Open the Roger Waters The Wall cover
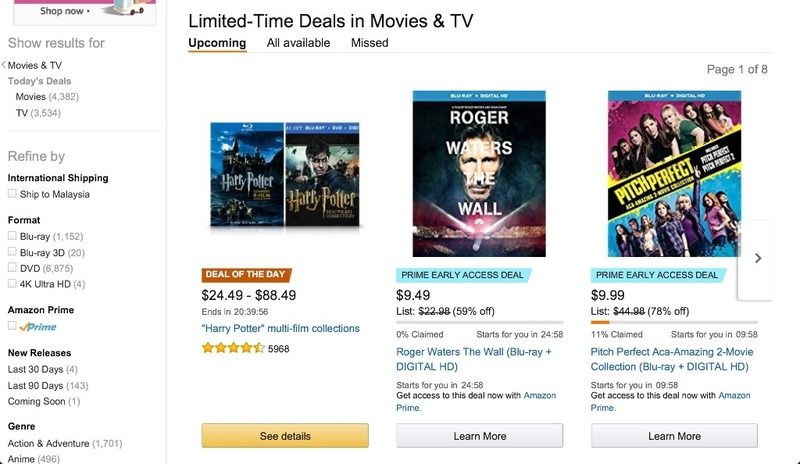 coord(479,173)
